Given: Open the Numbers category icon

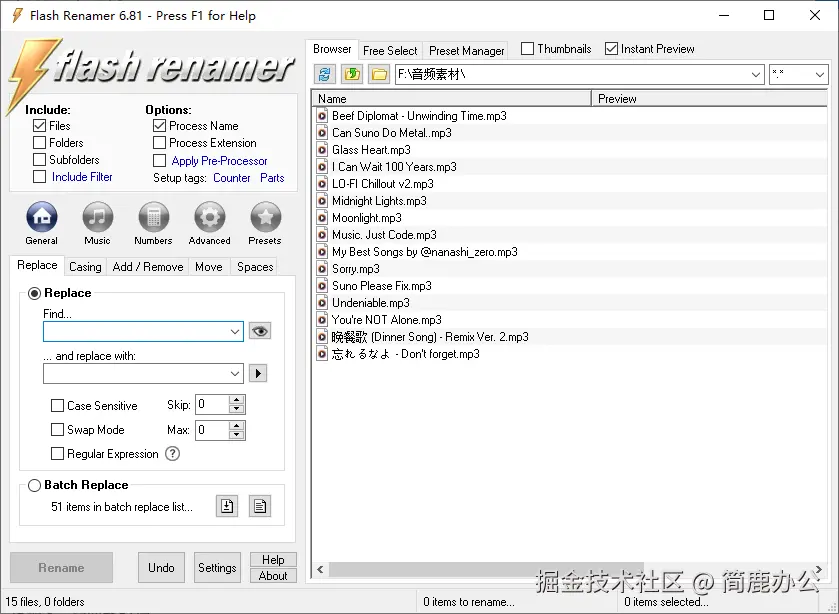Looking at the screenshot, I should [x=154, y=217].
